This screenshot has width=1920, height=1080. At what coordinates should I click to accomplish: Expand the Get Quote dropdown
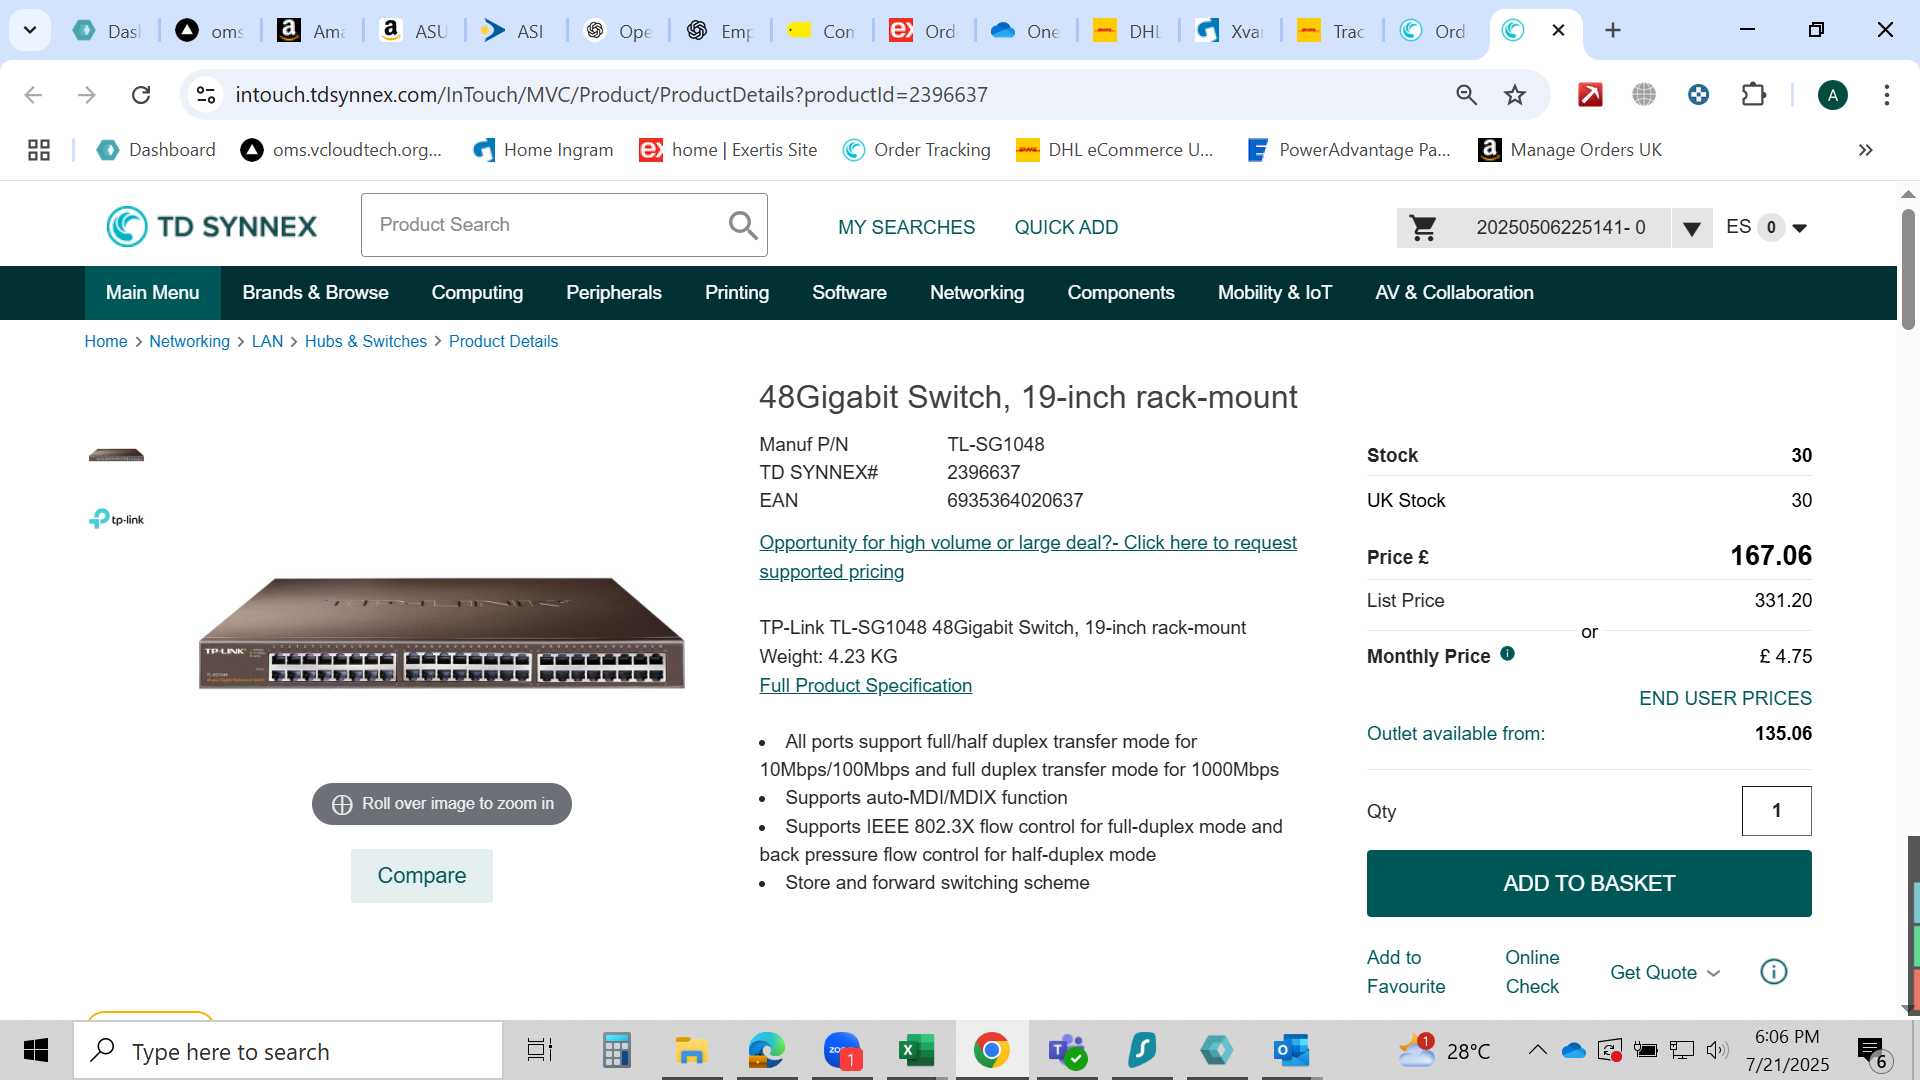click(x=1665, y=973)
